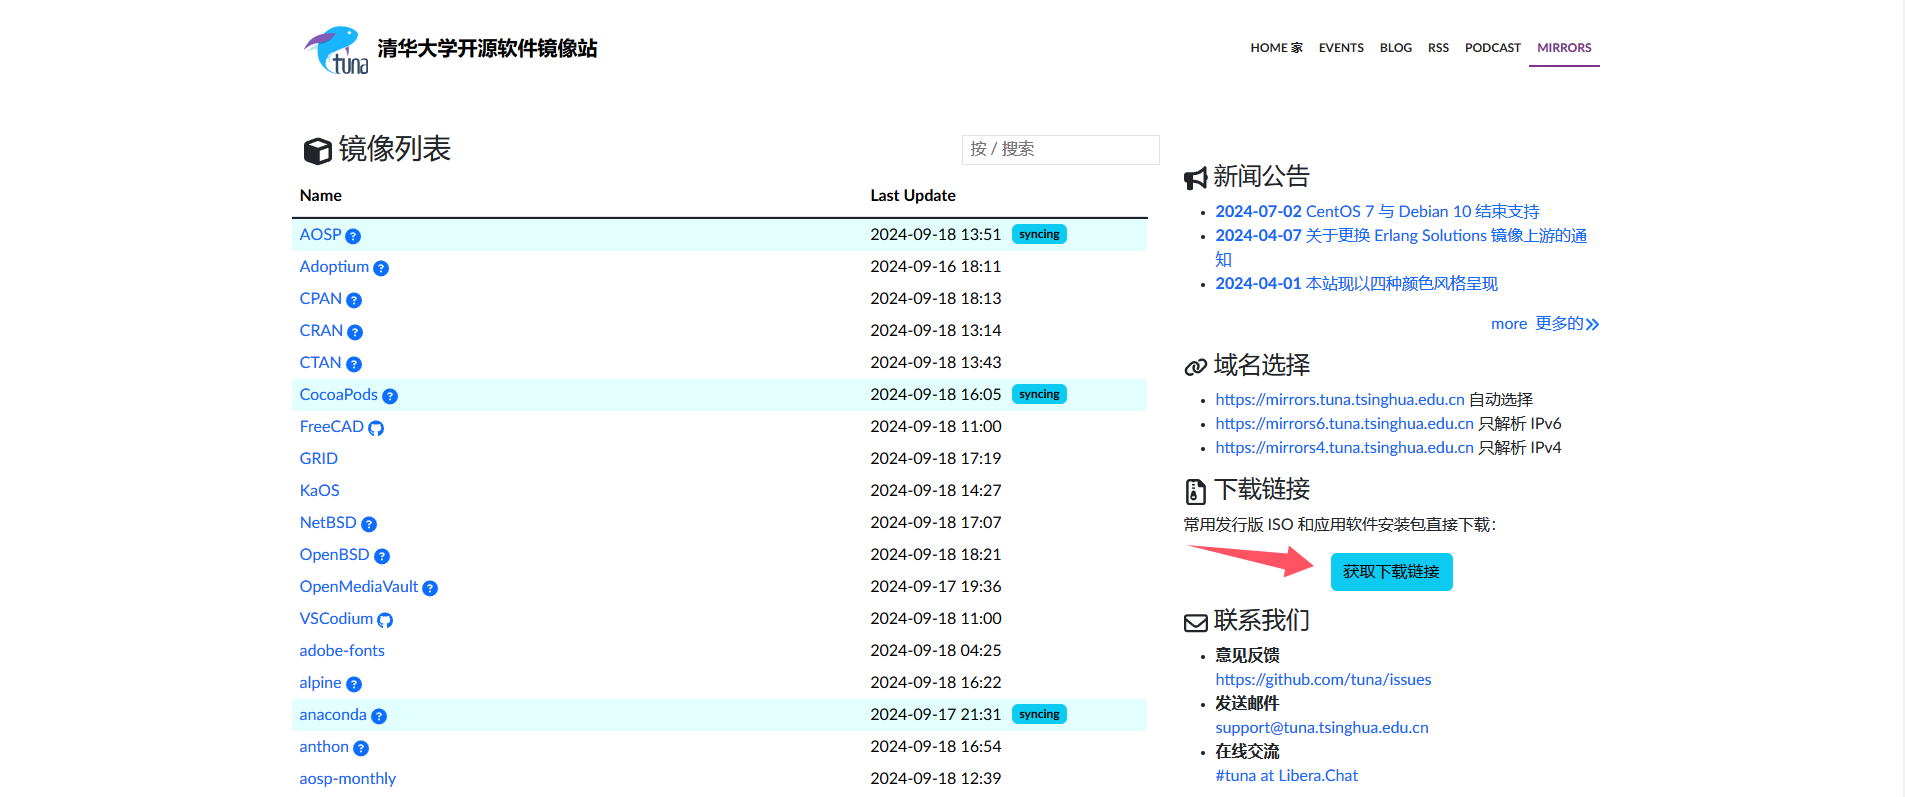1905x797 pixels.
Task: Open BLOG navigation item
Action: pyautogui.click(x=1396, y=48)
